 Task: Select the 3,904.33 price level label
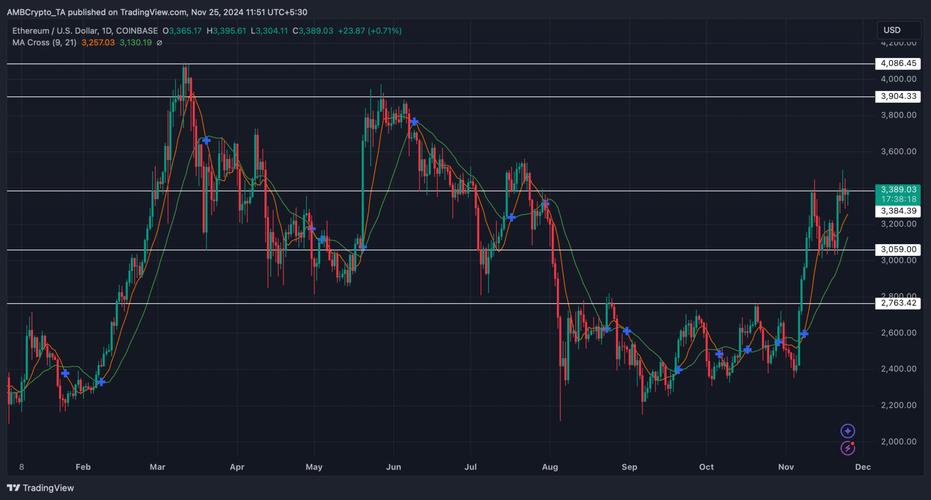[897, 97]
